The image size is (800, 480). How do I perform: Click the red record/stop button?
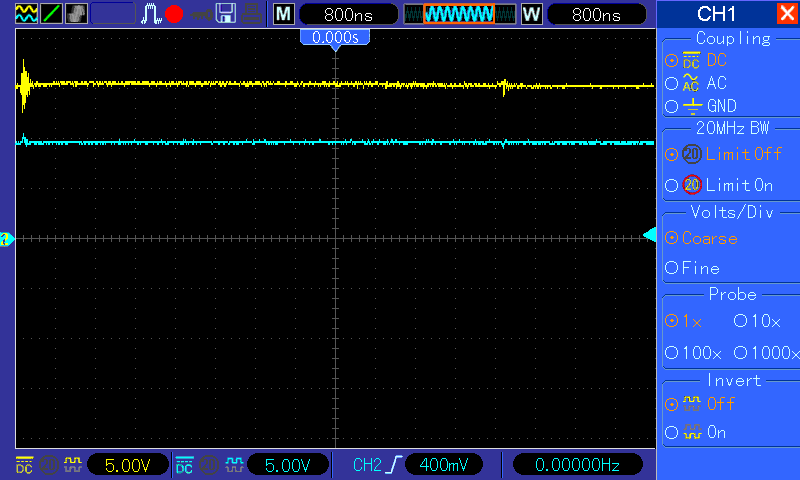(x=174, y=14)
